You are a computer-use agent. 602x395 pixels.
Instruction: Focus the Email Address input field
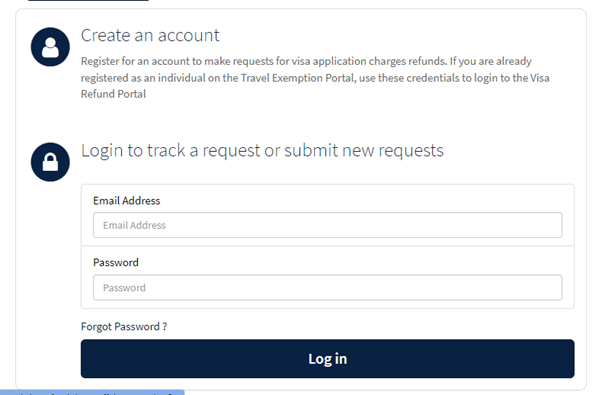click(x=327, y=225)
